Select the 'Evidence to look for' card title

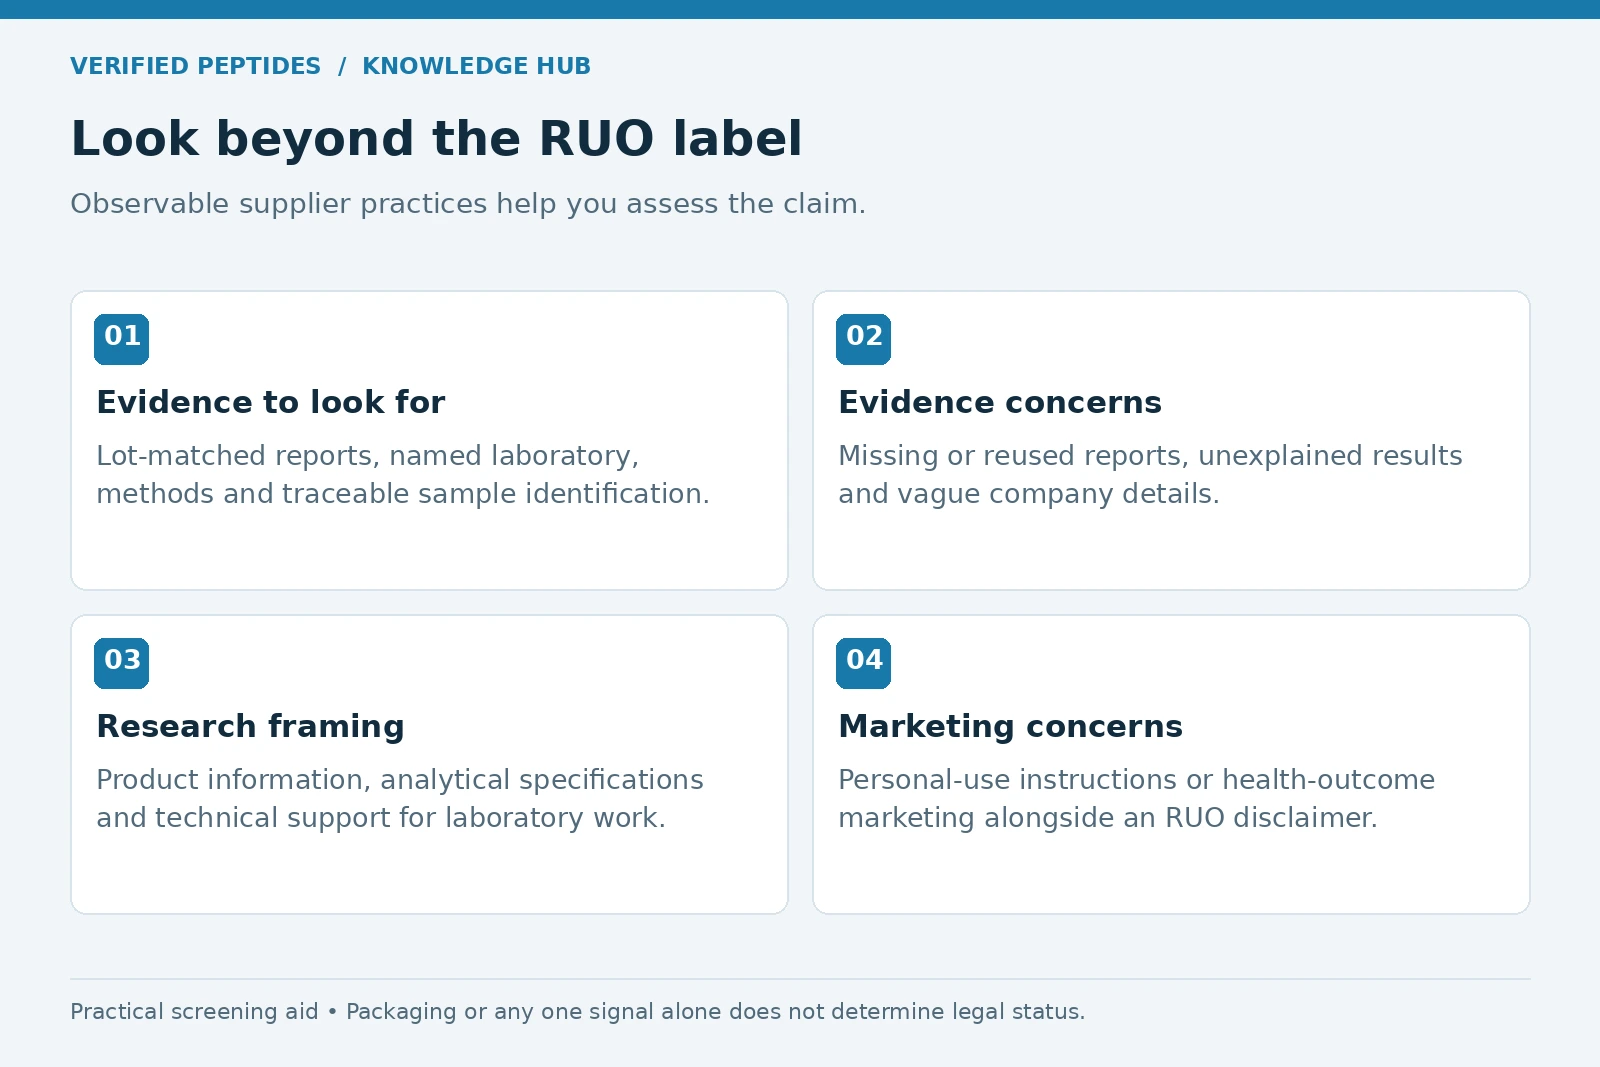271,402
